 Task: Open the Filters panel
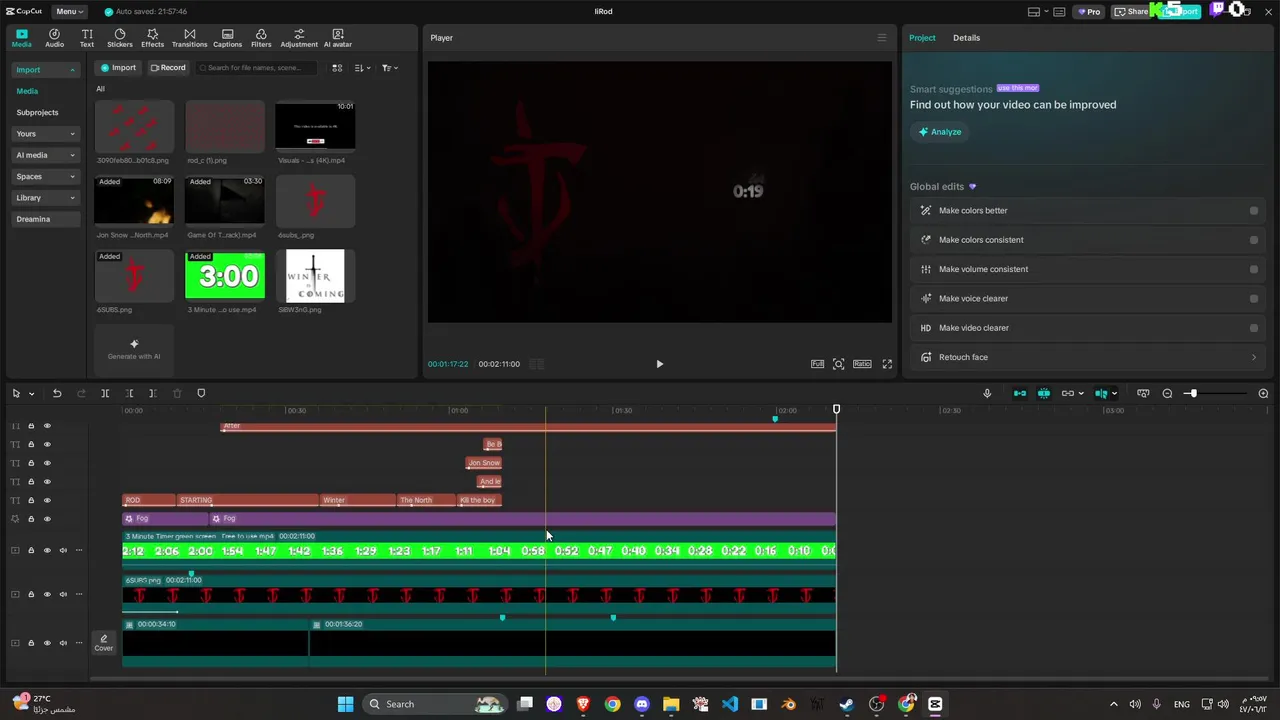pyautogui.click(x=261, y=38)
